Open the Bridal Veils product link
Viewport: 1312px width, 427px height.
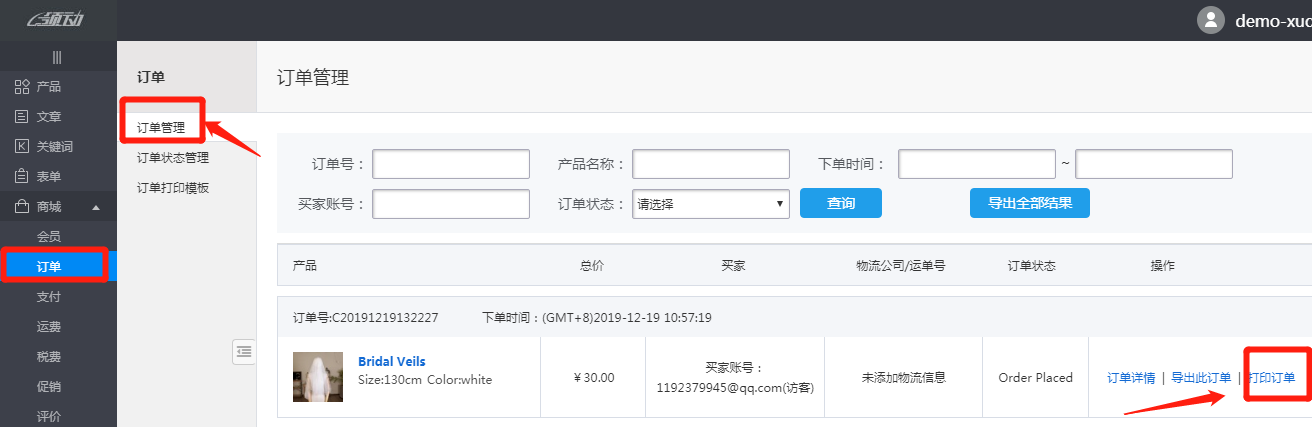point(391,361)
